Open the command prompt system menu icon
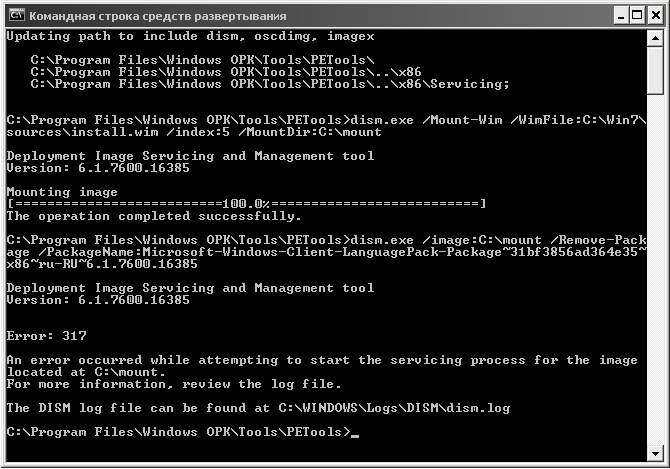The image size is (670, 469). 15,16
